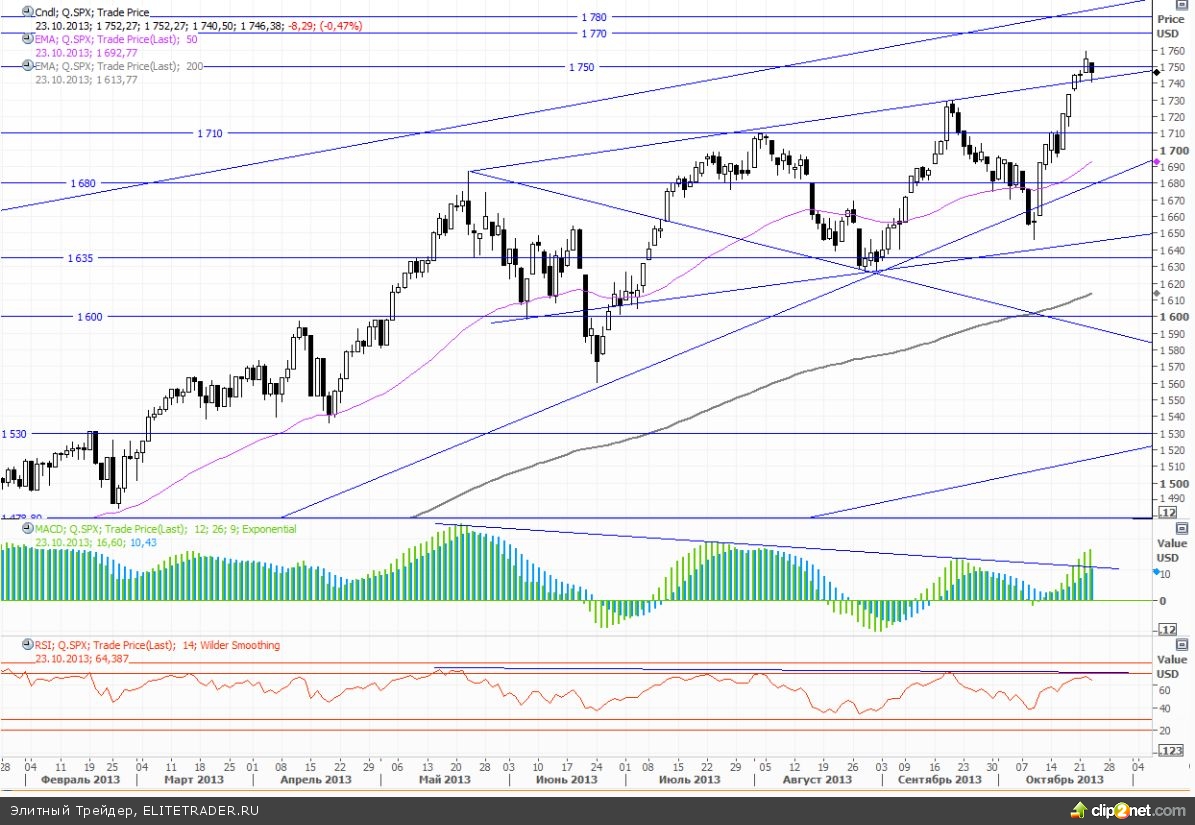Click the RSI pane maximize icon
The height and width of the screenshot is (825, 1195).
tap(1182, 644)
